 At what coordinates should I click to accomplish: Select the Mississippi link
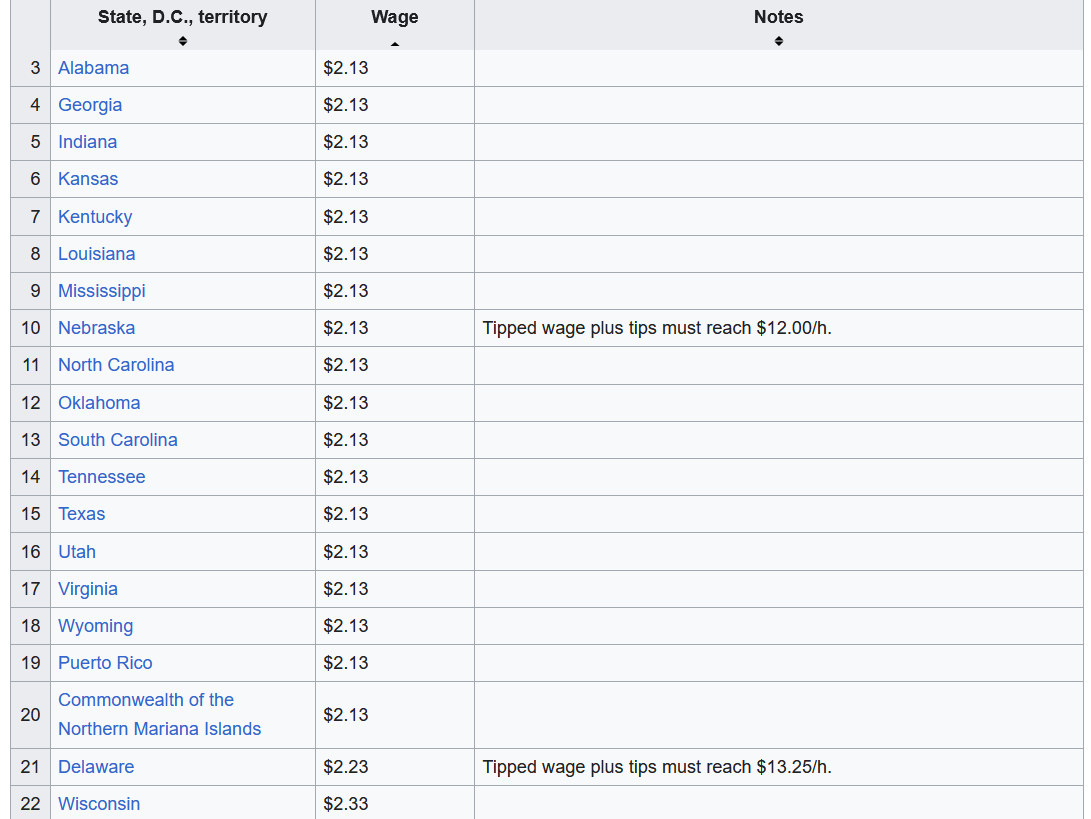101,291
